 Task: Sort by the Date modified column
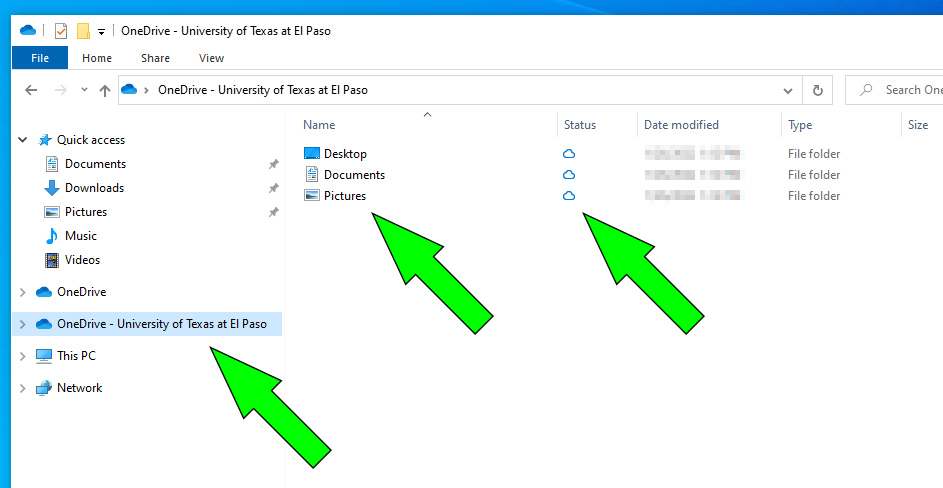pos(681,125)
